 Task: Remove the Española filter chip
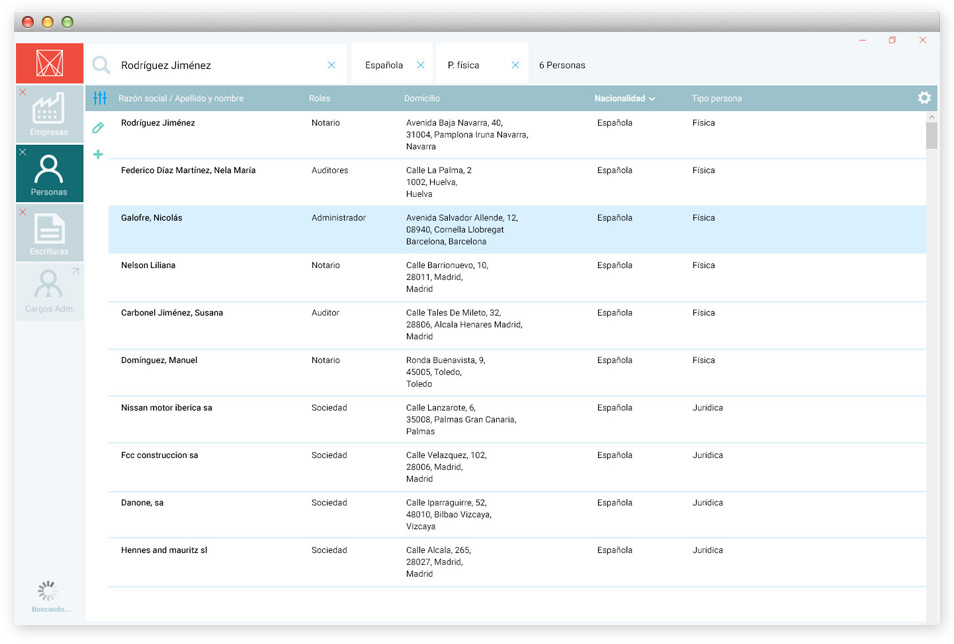tap(420, 65)
